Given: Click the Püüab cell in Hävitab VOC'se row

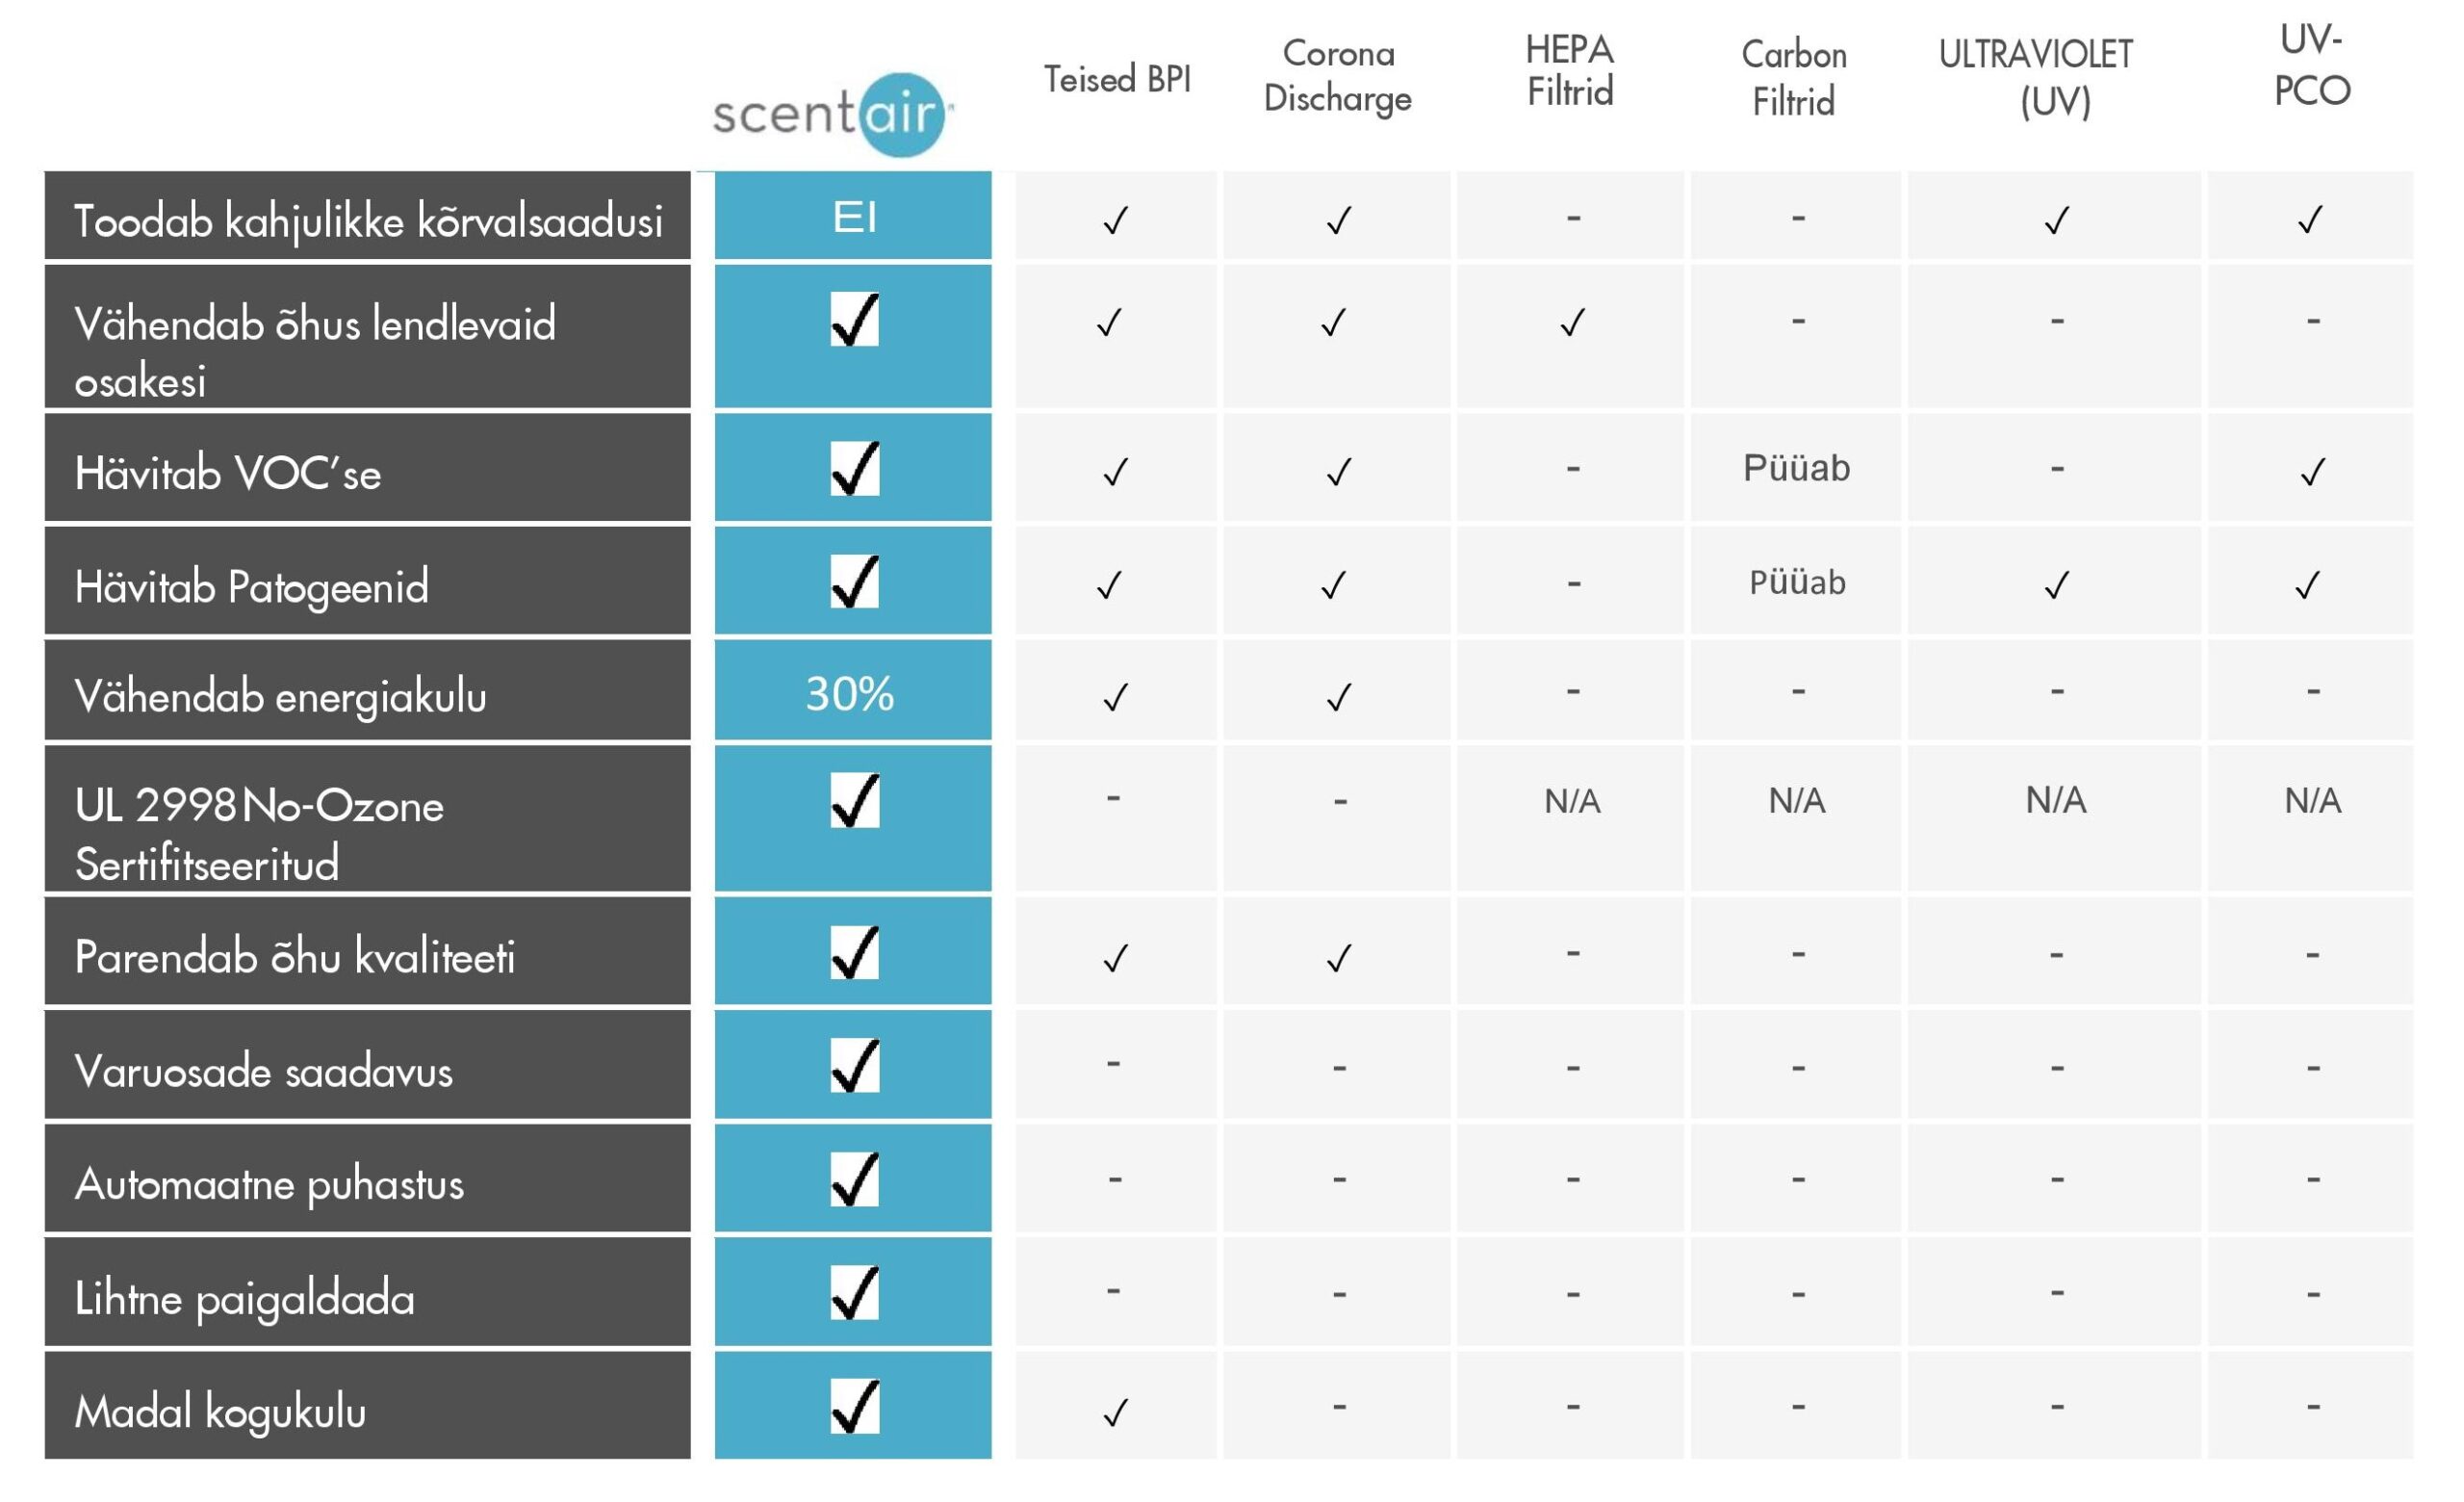Looking at the screenshot, I should pos(1796,468).
